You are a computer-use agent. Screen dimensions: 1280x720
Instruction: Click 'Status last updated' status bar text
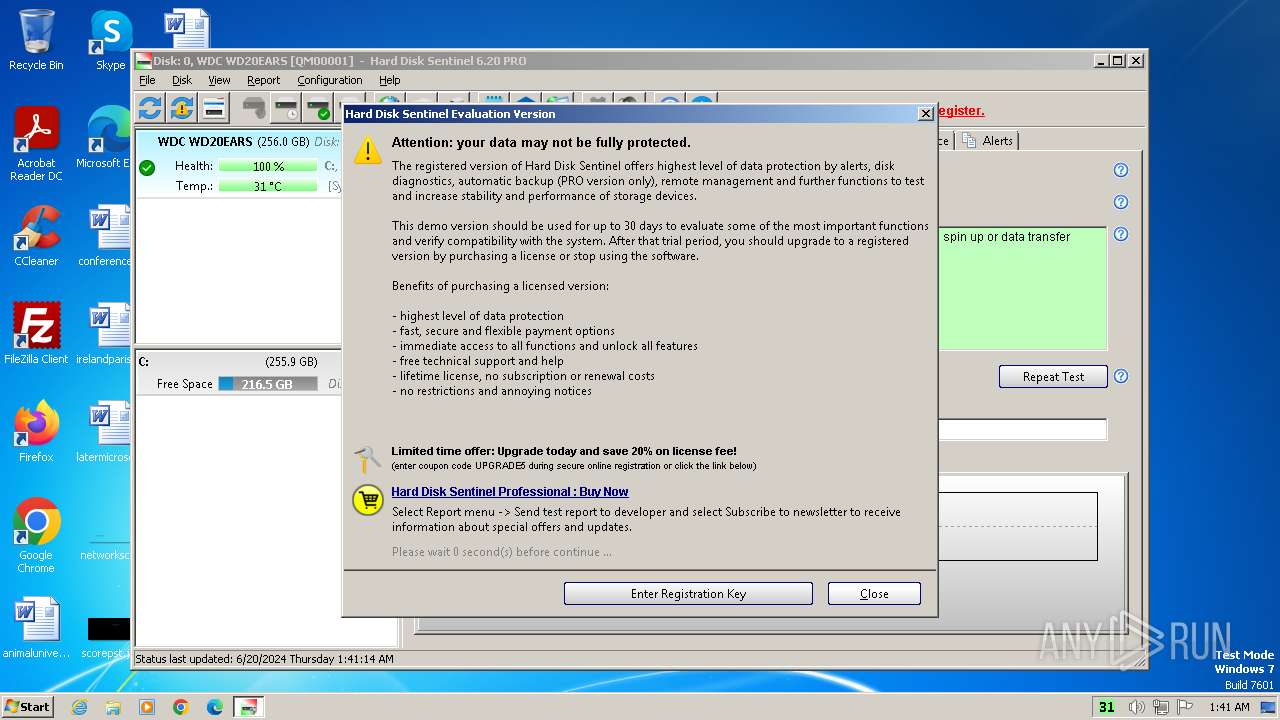(x=264, y=659)
